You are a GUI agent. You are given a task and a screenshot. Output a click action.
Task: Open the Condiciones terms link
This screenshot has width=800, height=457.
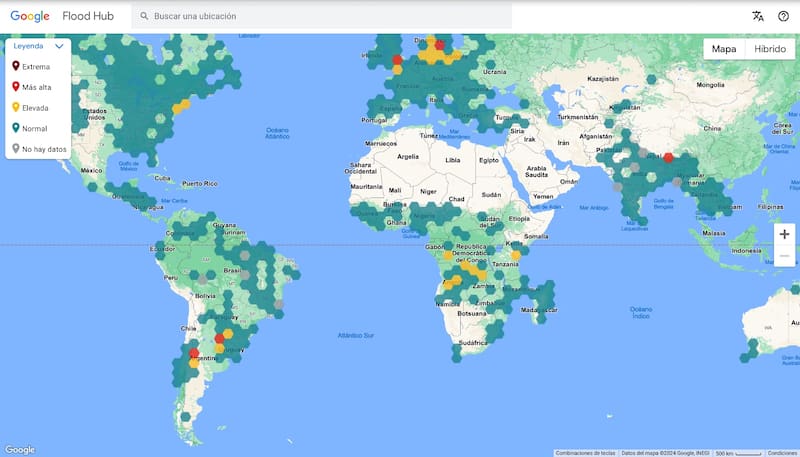pos(782,452)
